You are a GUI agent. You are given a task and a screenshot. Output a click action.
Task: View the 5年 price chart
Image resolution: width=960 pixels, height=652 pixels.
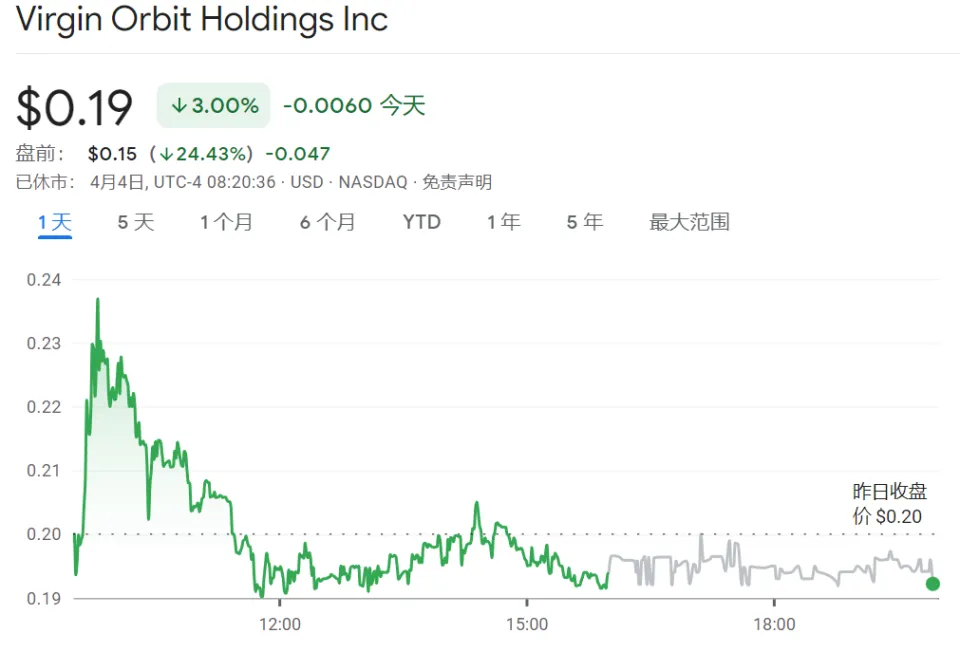point(585,222)
